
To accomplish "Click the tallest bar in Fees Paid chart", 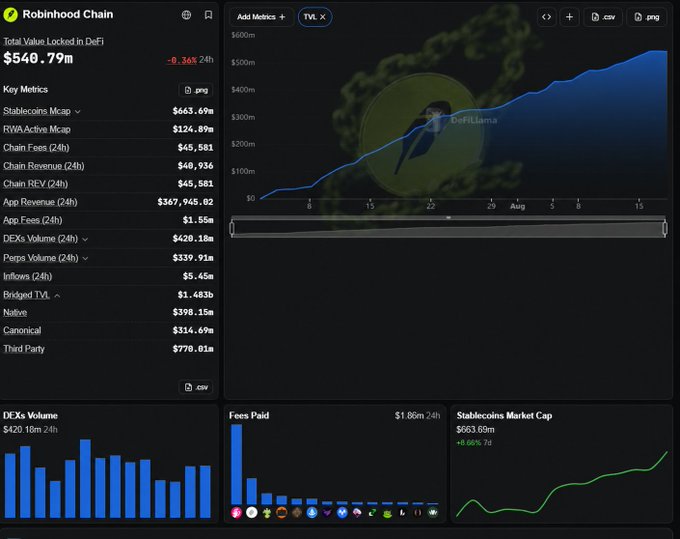I will coord(236,464).
